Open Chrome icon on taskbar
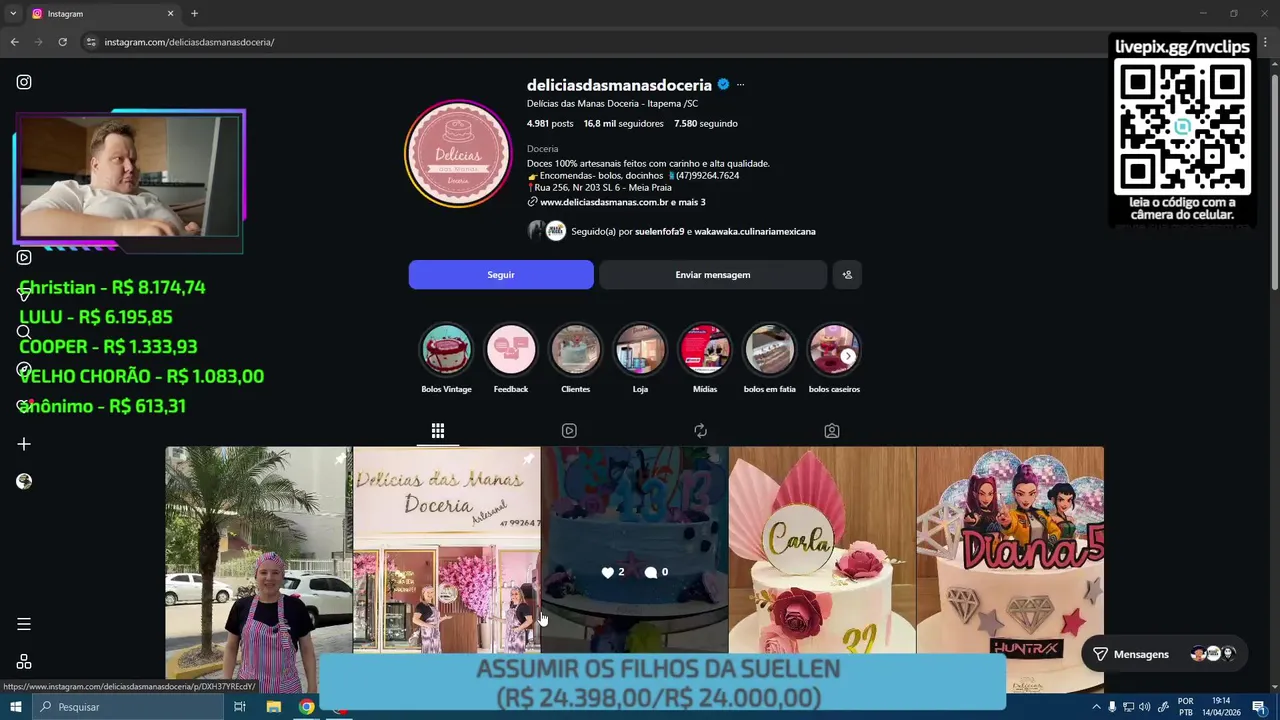Image resolution: width=1280 pixels, height=720 pixels. 306,707
